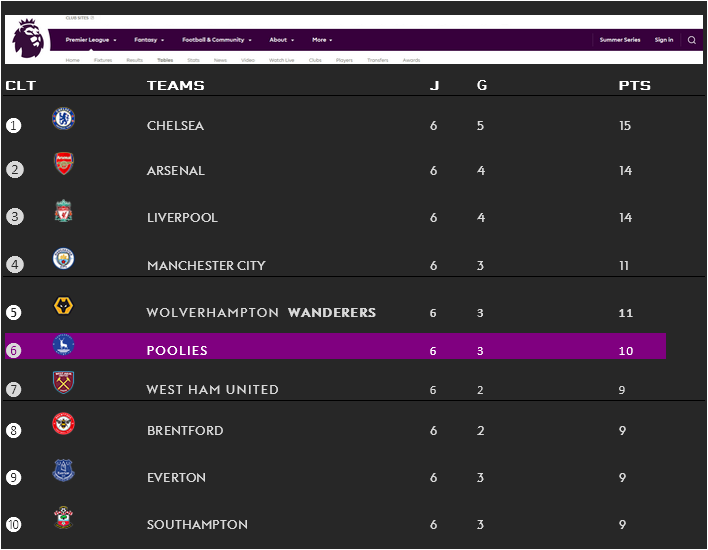Expand the More dropdown menu
This screenshot has width=708, height=550.
pyautogui.click(x=322, y=40)
